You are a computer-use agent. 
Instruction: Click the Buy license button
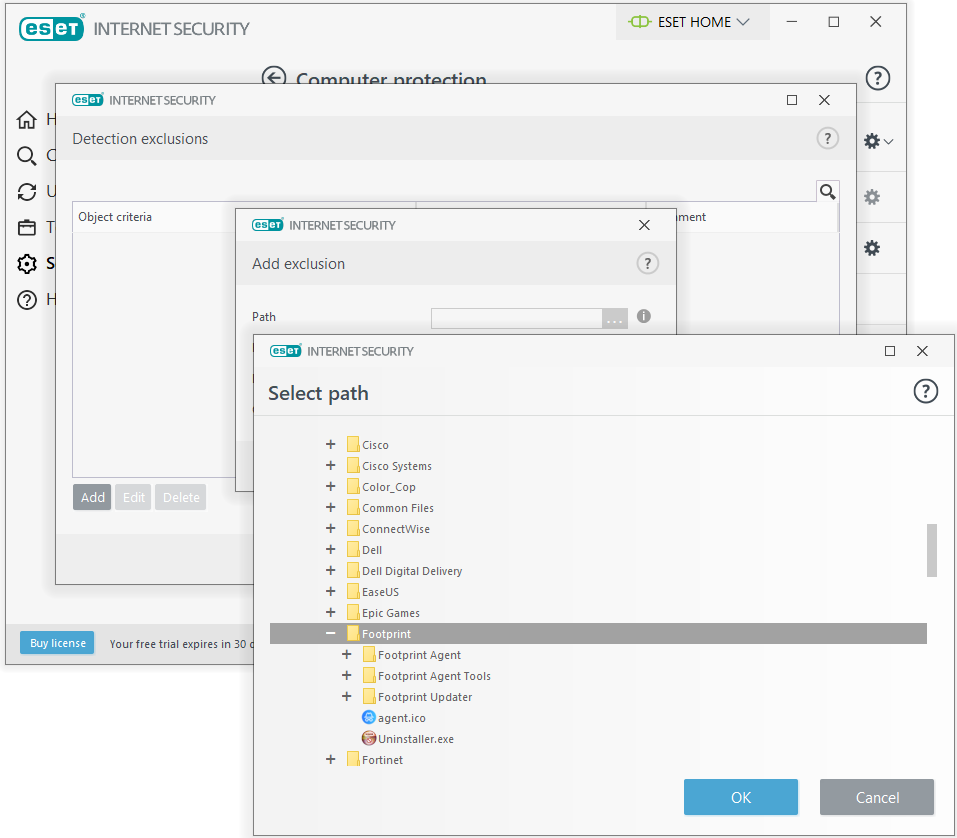pos(57,643)
